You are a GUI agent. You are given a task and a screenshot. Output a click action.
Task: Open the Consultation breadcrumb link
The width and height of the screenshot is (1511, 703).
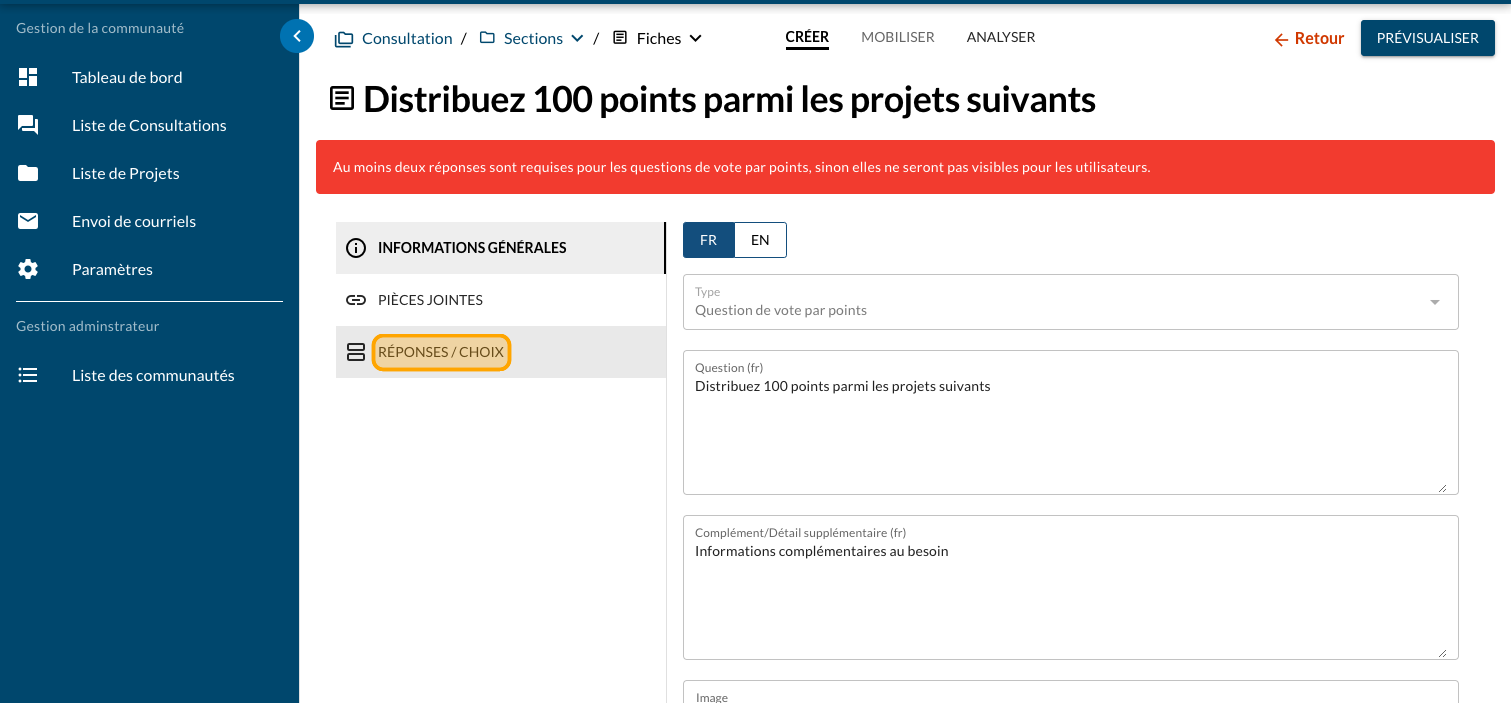[x=406, y=38]
